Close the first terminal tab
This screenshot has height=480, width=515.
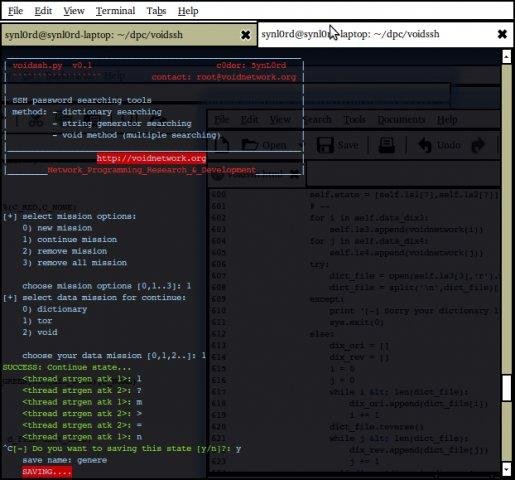pos(245,35)
